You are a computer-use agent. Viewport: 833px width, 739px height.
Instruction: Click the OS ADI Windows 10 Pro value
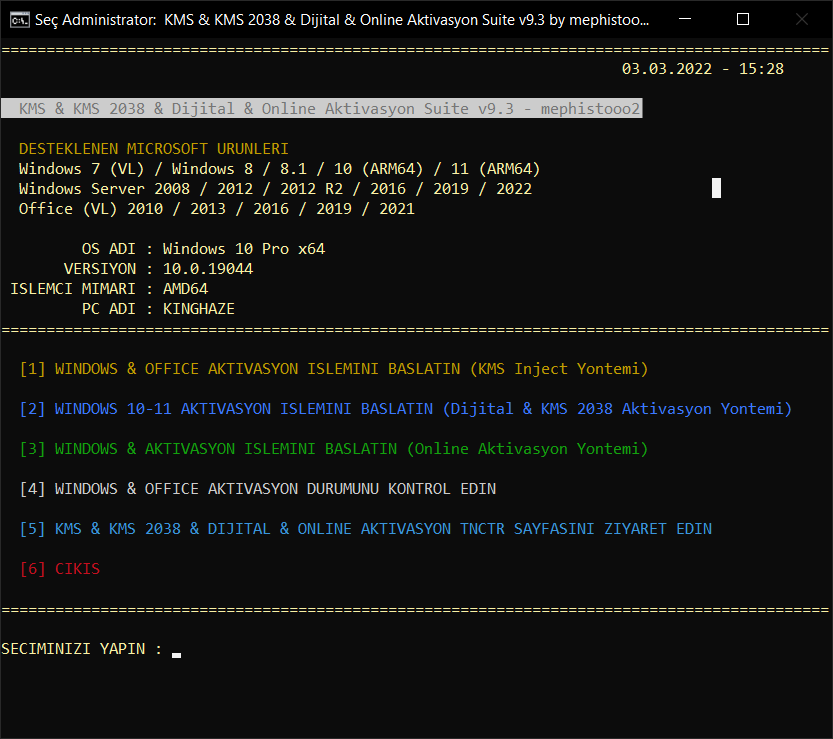(x=244, y=248)
